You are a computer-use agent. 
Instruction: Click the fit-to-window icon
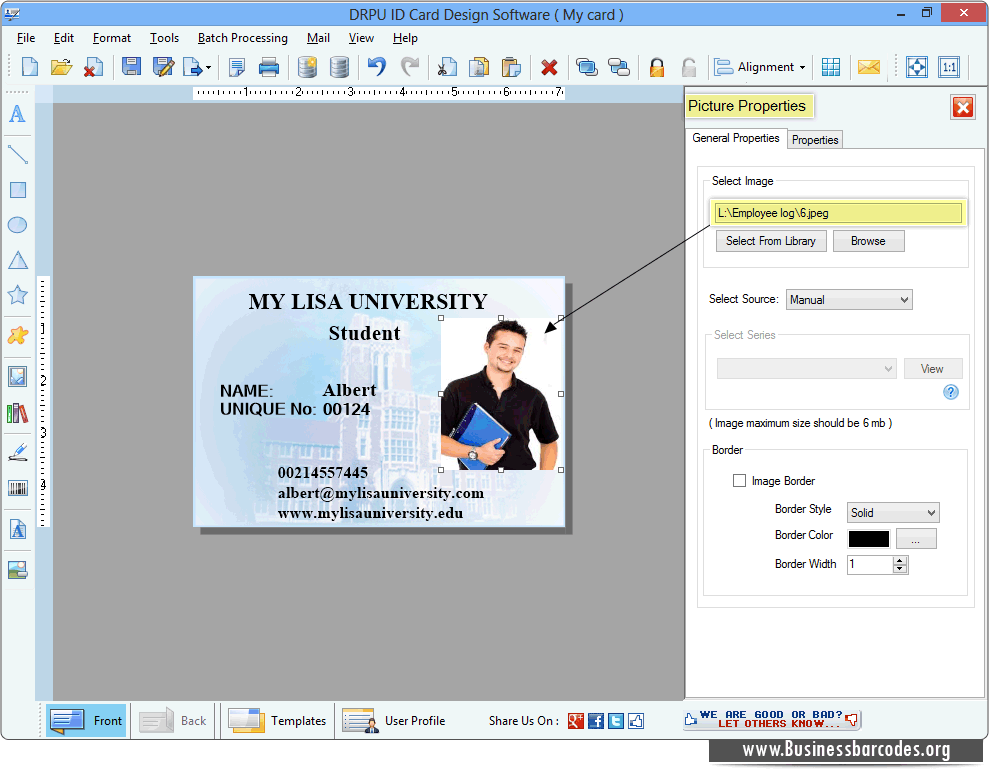[916, 67]
